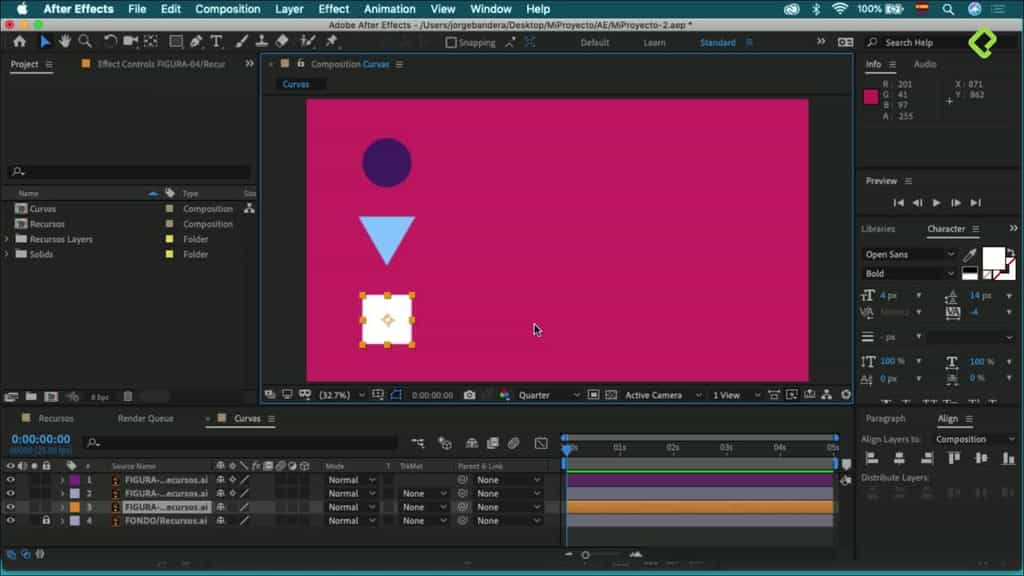Image resolution: width=1024 pixels, height=576 pixels.
Task: Open the magnification ratio dropdown (32.7%)
Action: pyautogui.click(x=341, y=395)
